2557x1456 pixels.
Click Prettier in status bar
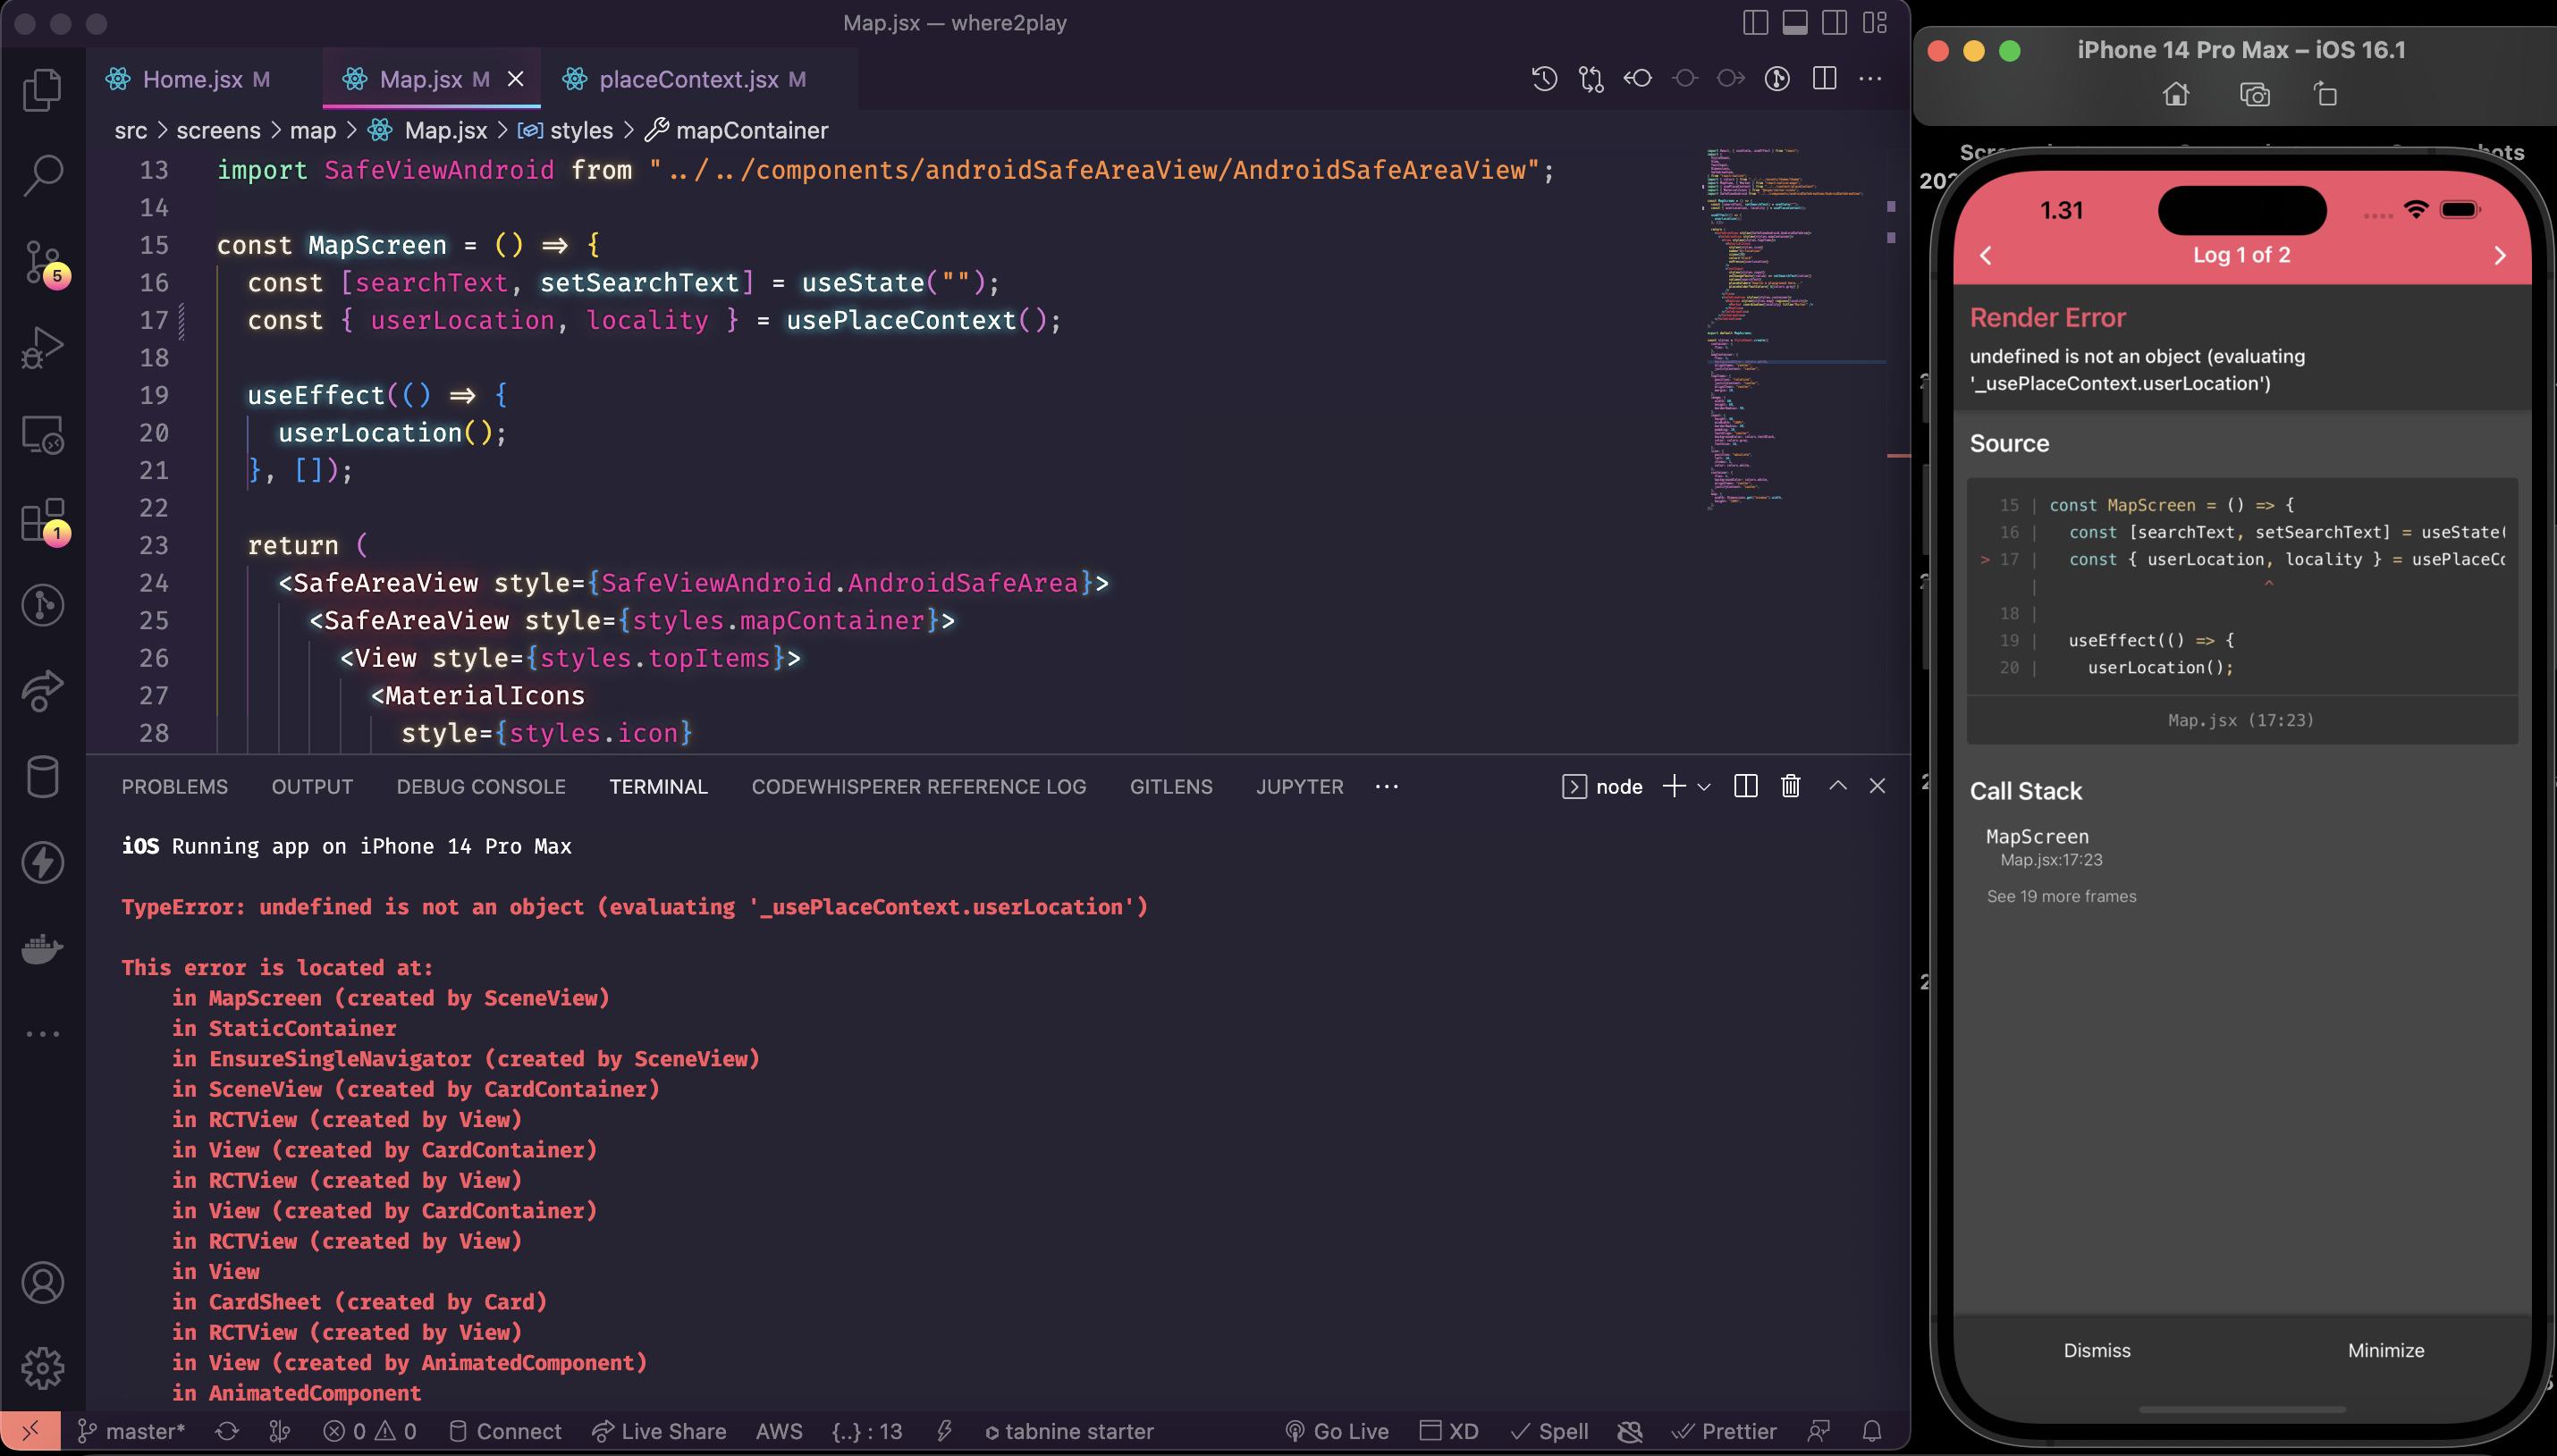pyautogui.click(x=1725, y=1431)
